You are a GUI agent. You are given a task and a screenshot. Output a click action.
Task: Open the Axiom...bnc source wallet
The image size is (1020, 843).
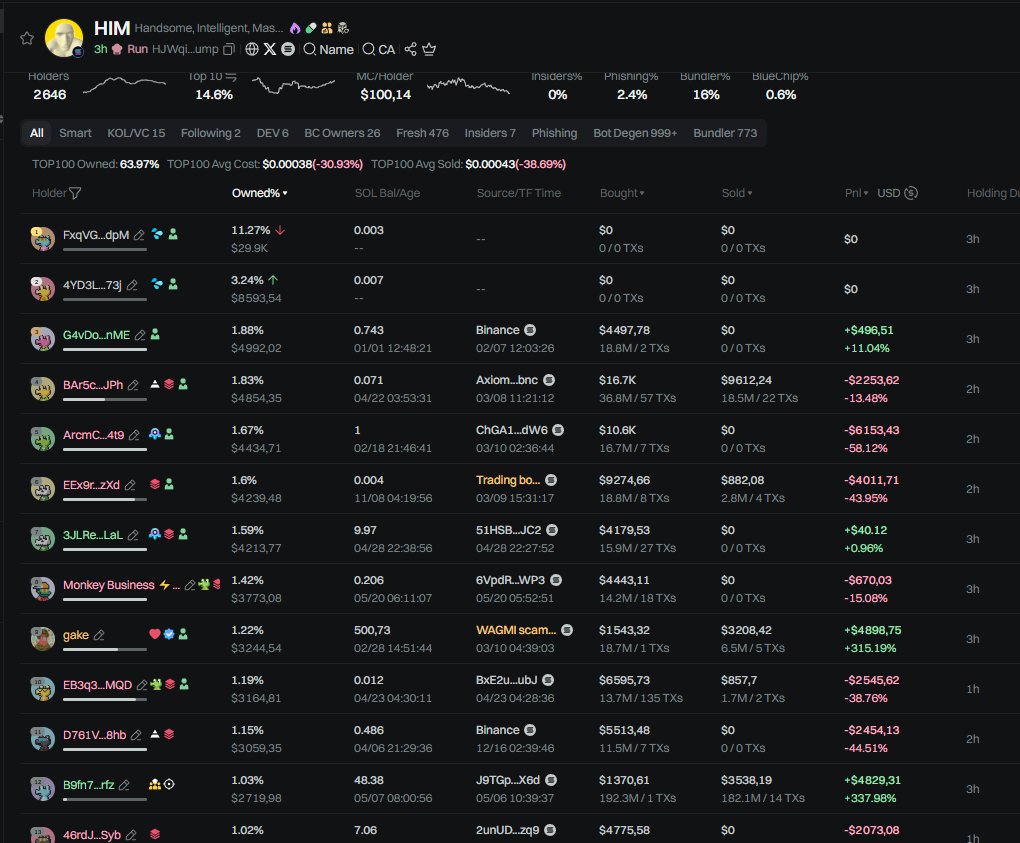click(x=507, y=380)
